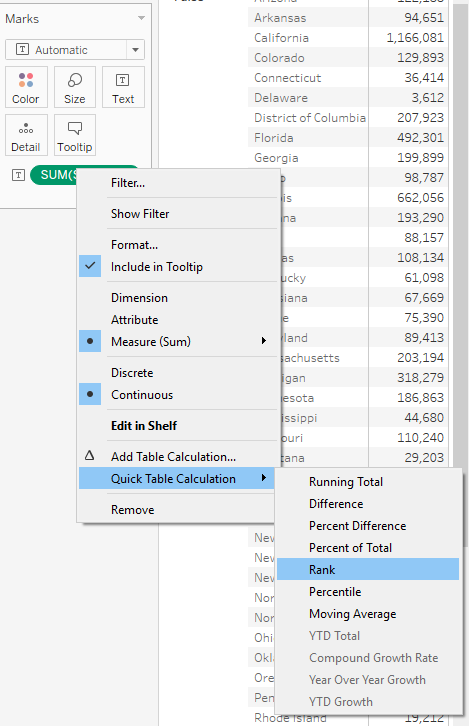Select the Connecticut row label
Viewport: 472px width, 726px height.
point(287,78)
